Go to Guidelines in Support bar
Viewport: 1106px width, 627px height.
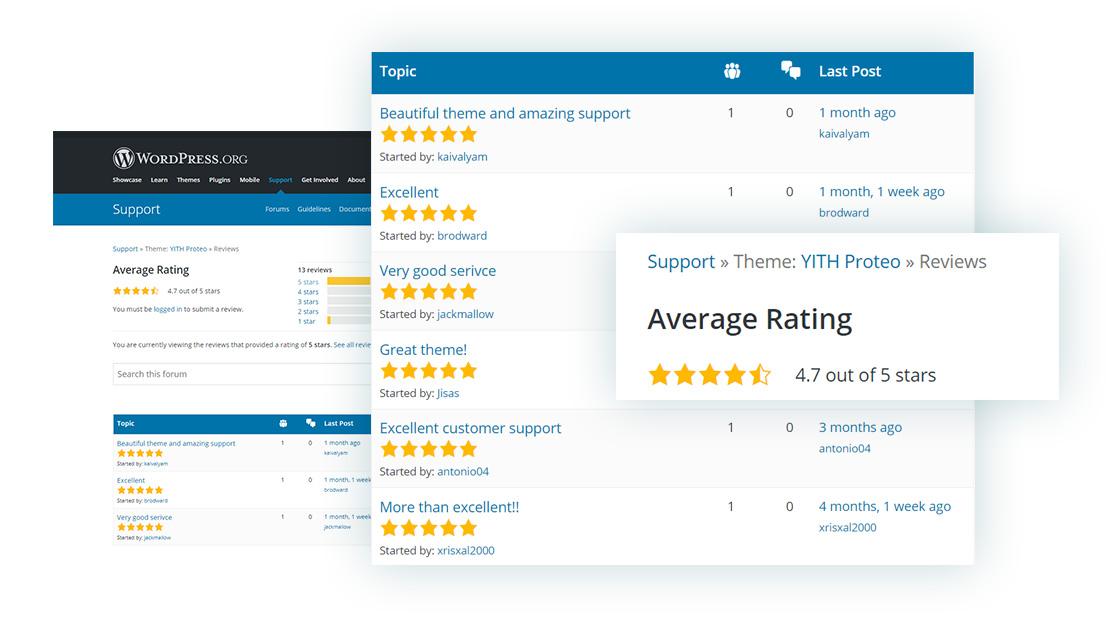(x=314, y=209)
